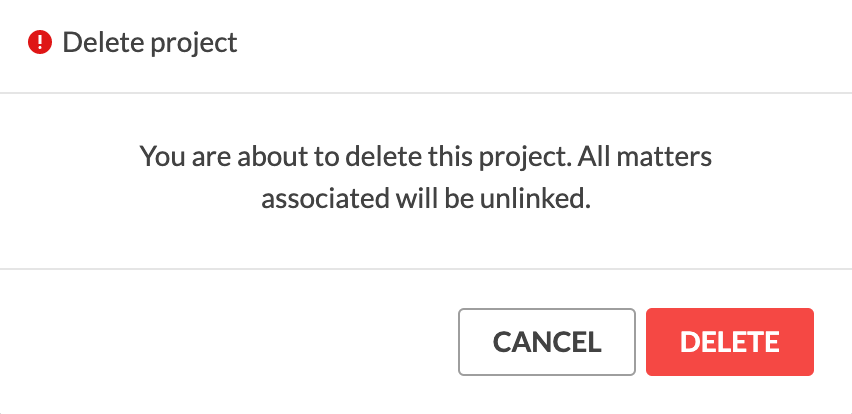
Task: Click the DELETE label text on red button
Action: point(730,342)
